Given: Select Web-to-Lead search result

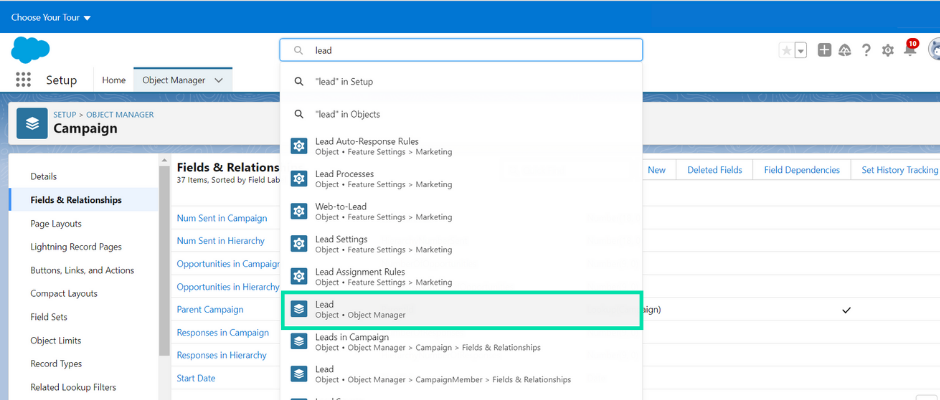Looking at the screenshot, I should click(x=461, y=211).
